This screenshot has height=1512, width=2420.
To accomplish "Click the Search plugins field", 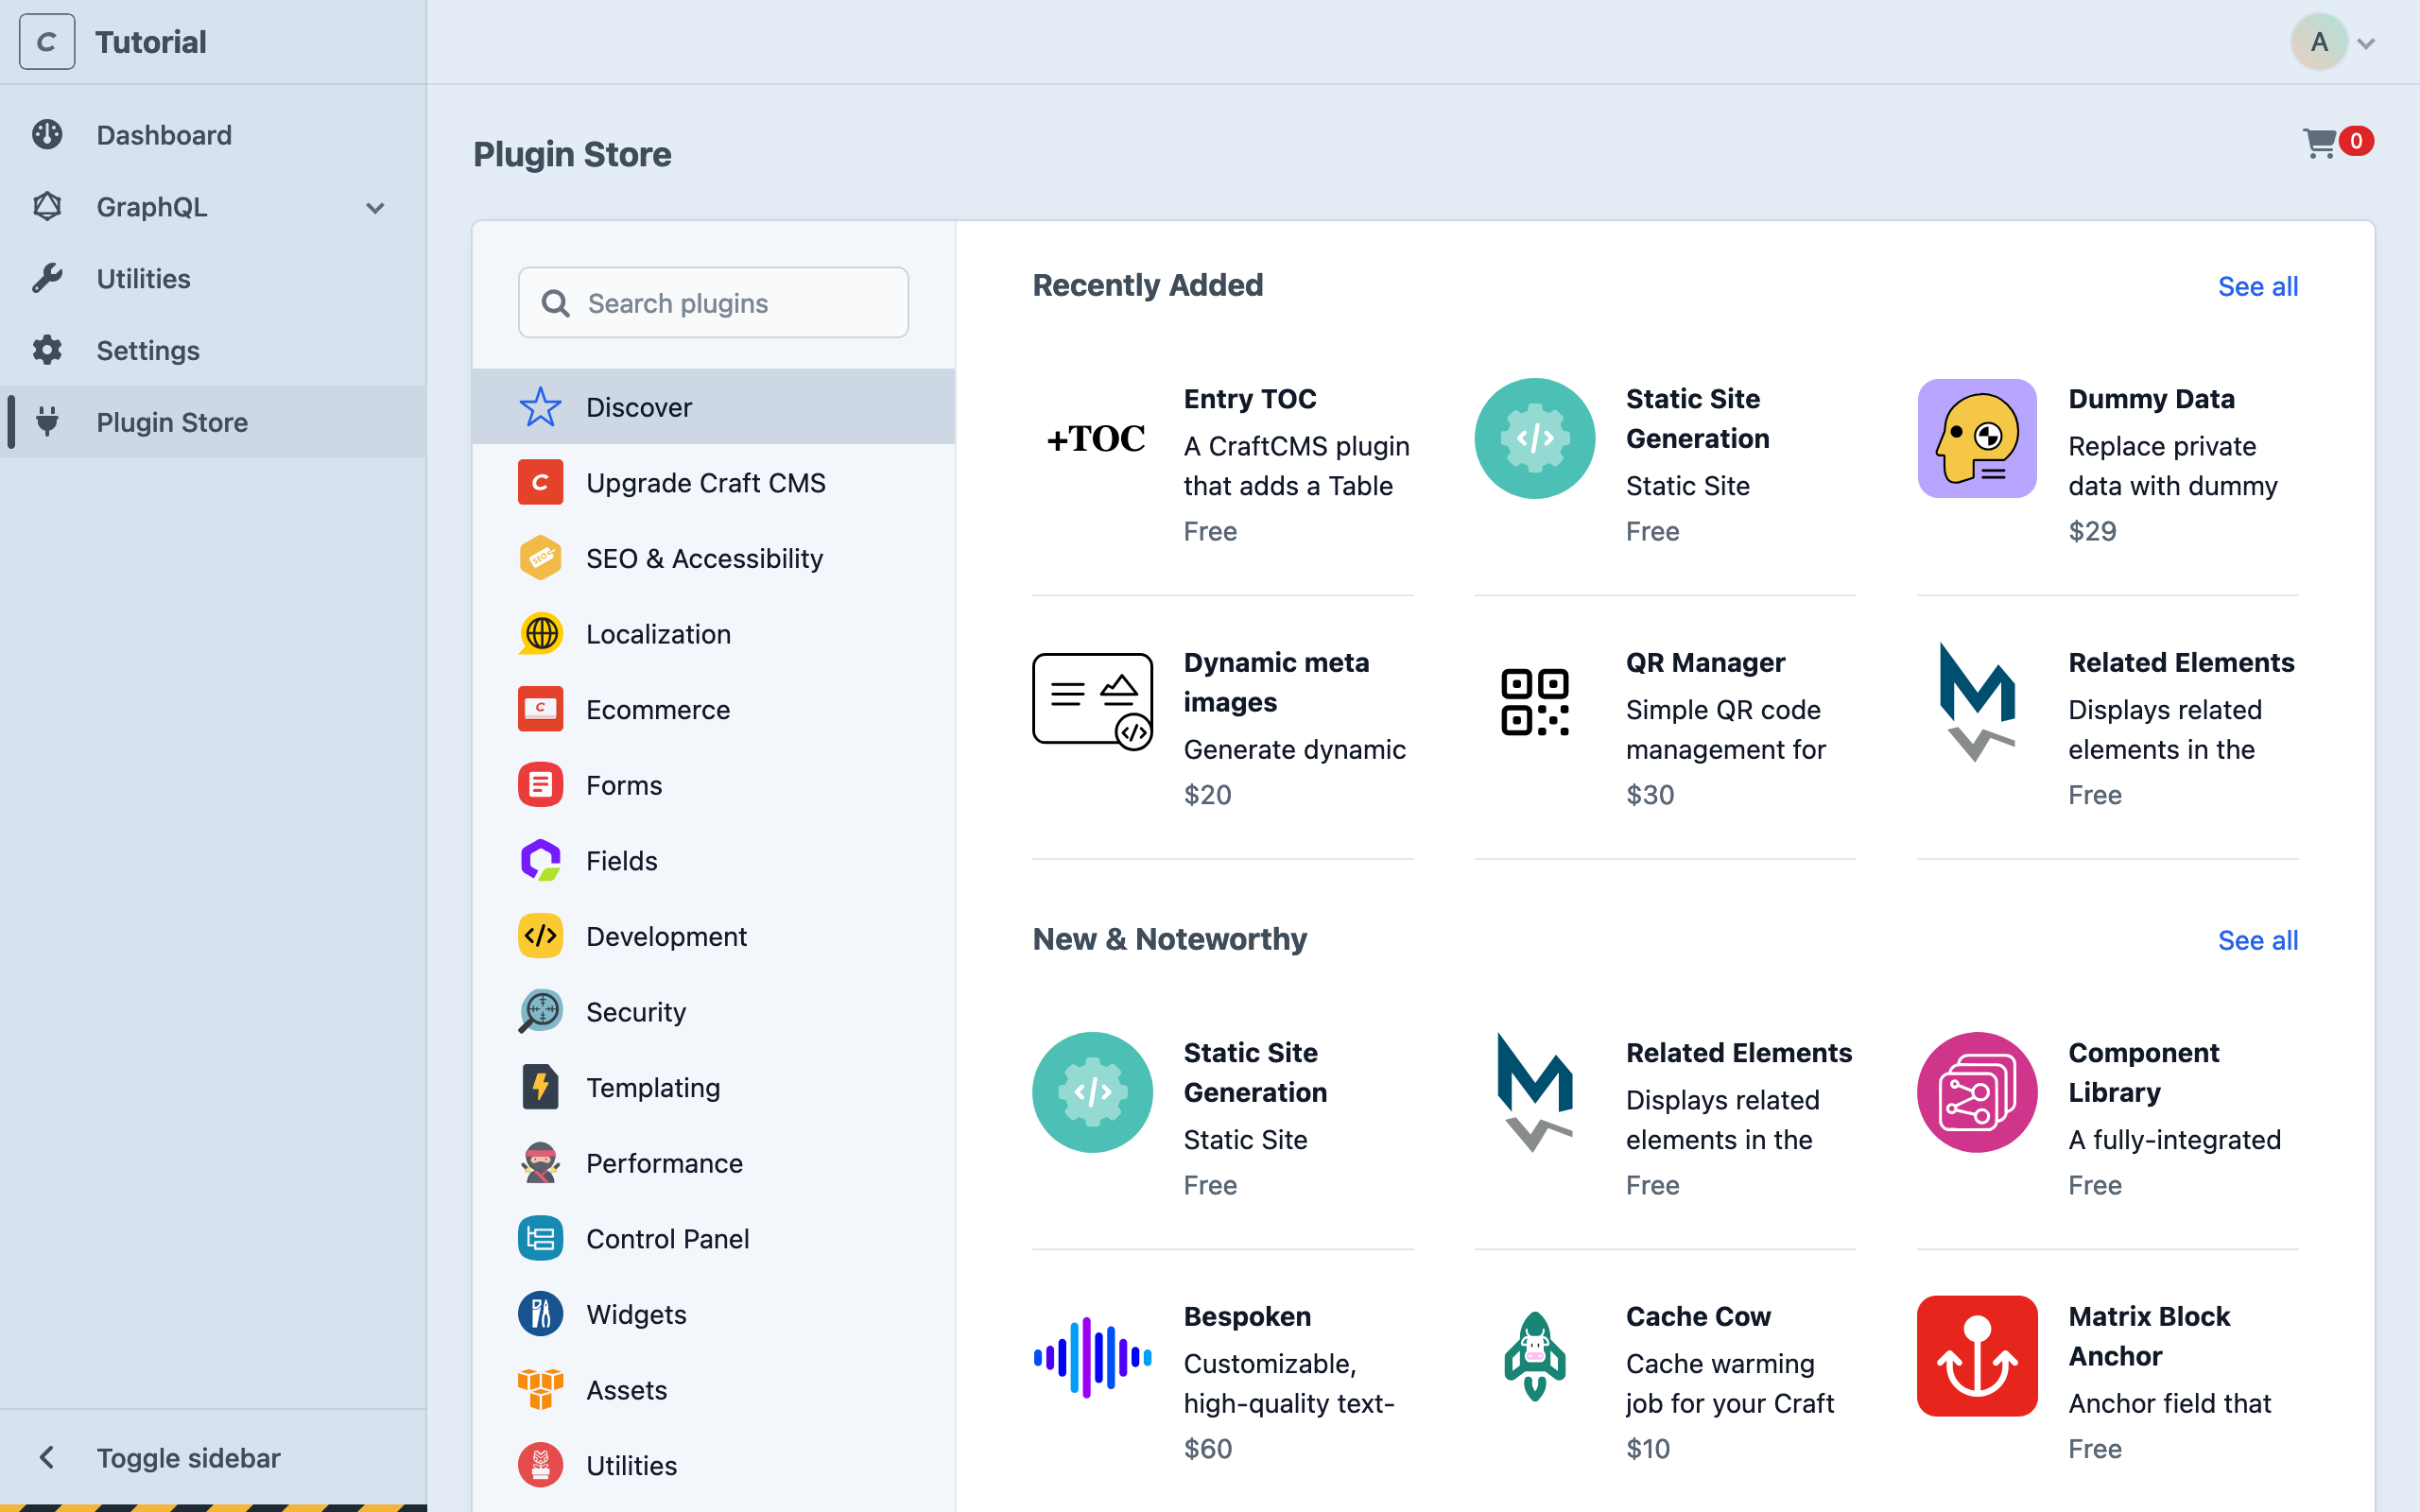I will coord(712,302).
